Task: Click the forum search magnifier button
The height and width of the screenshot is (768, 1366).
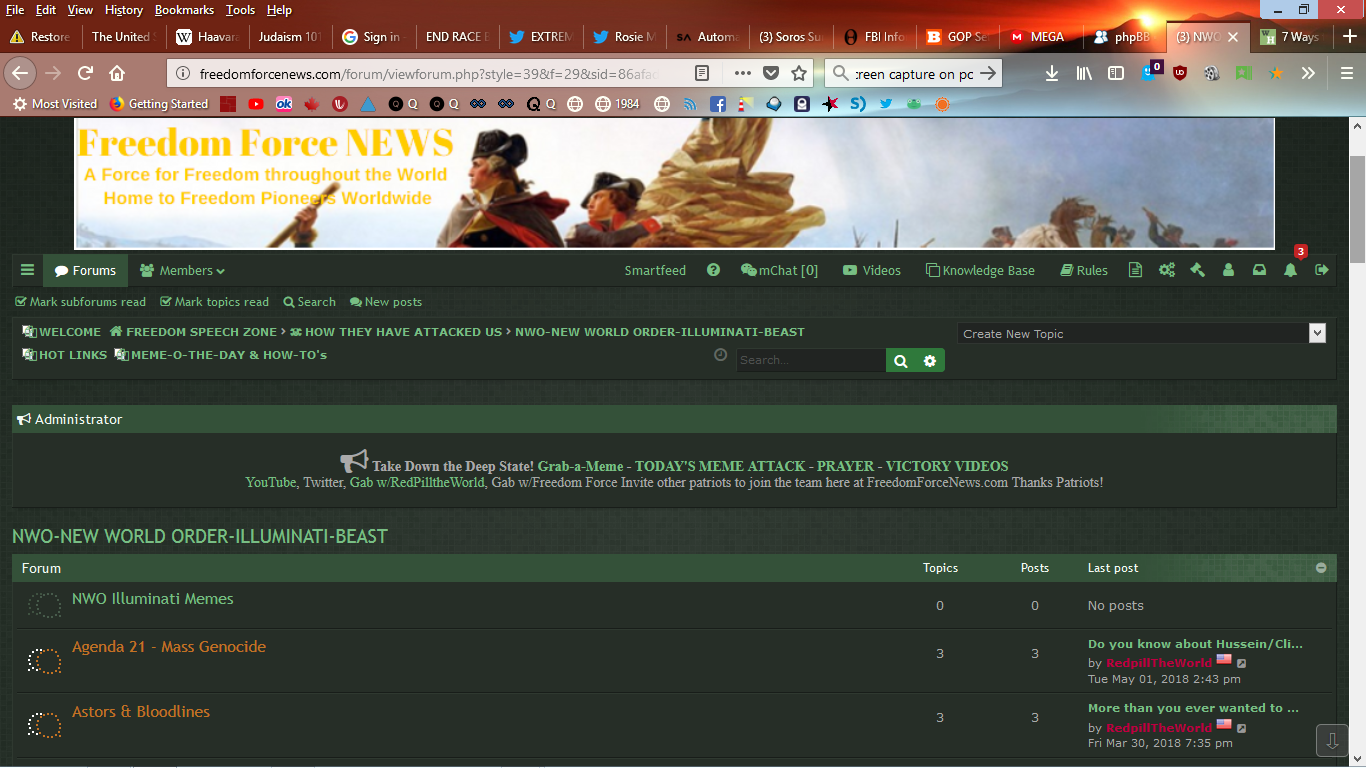Action: (x=901, y=360)
